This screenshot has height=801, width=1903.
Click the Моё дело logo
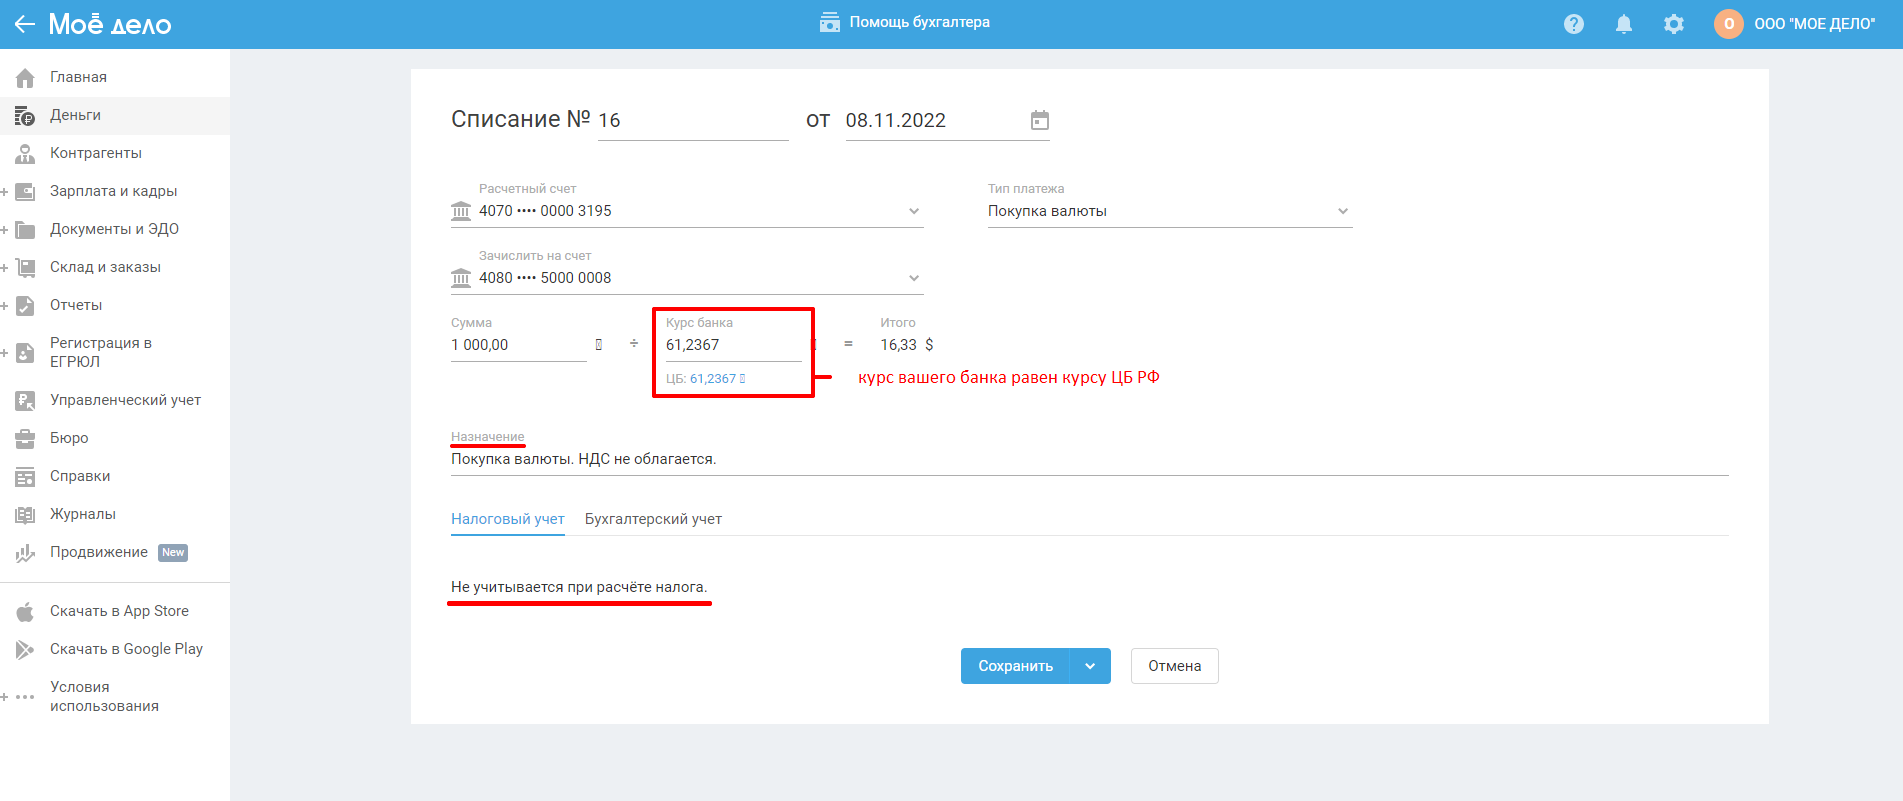(110, 24)
